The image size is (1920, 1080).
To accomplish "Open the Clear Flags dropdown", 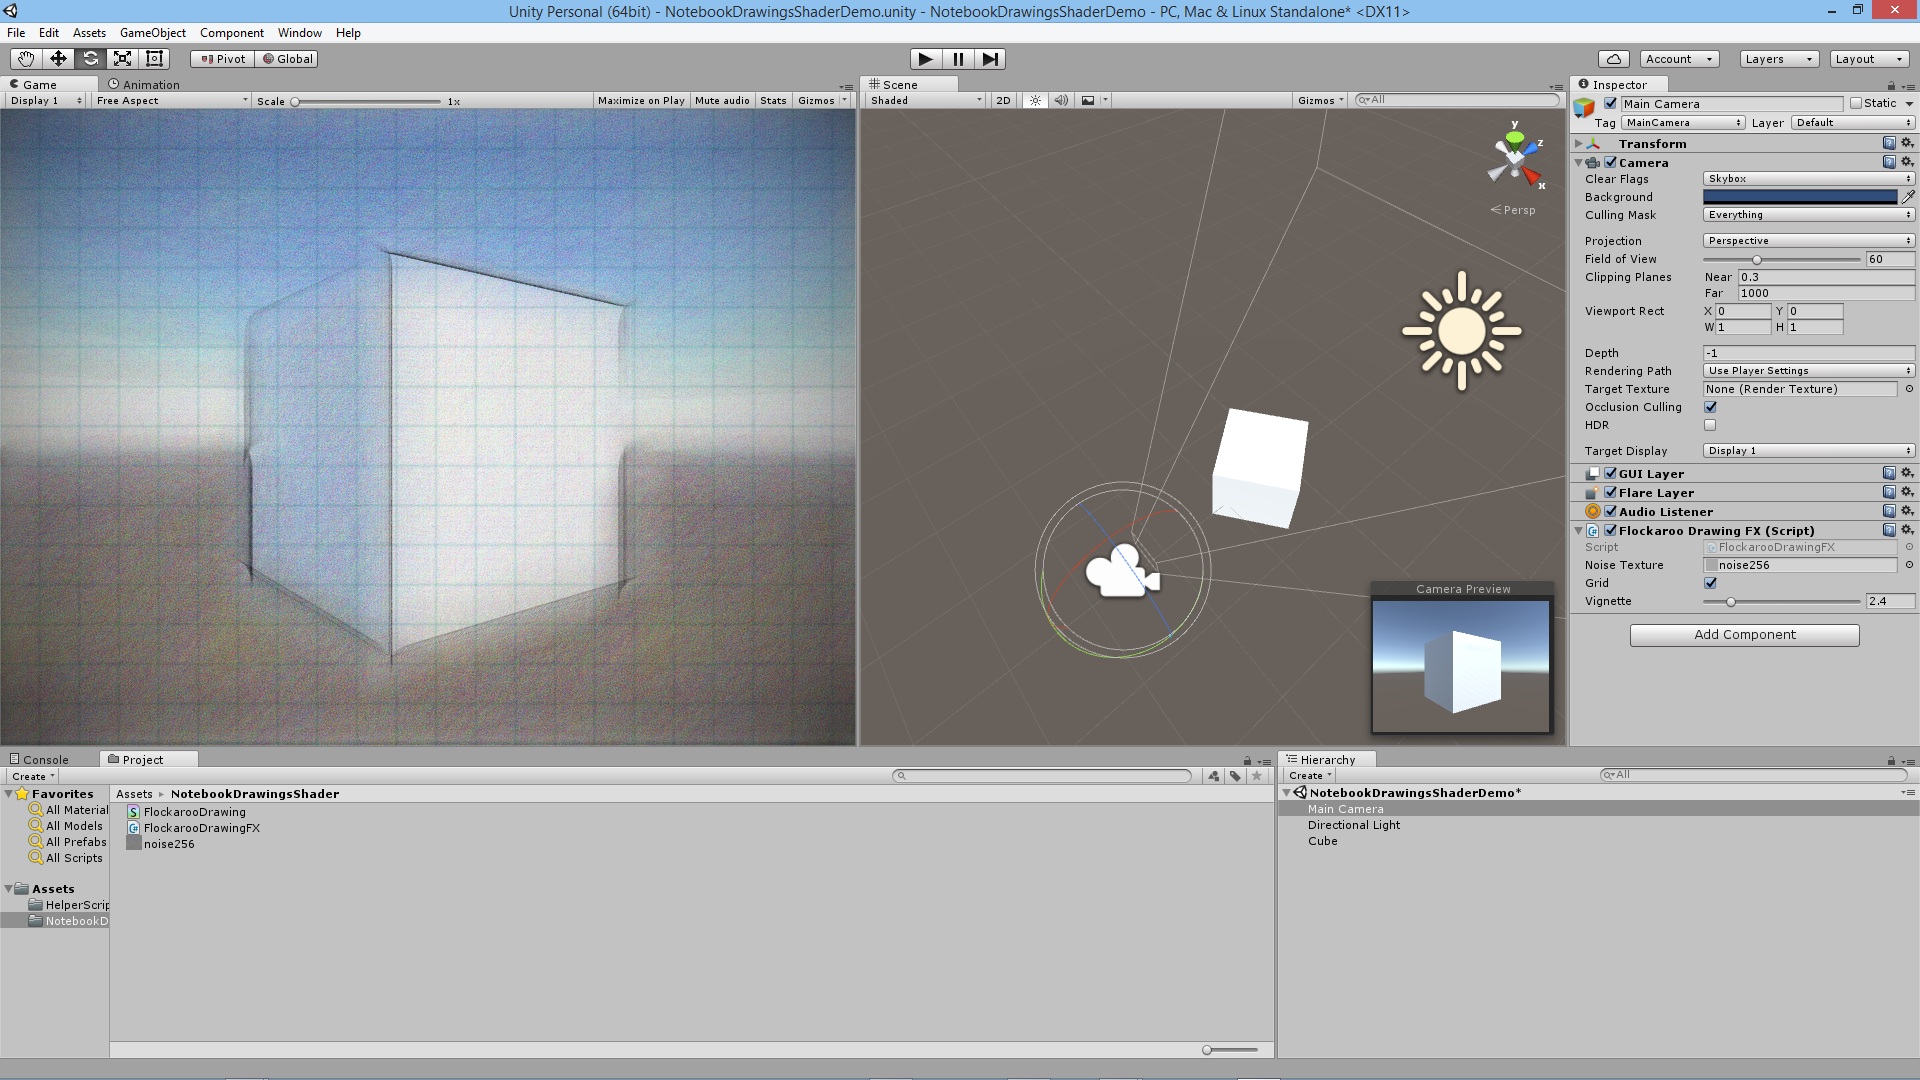I will [x=1808, y=179].
